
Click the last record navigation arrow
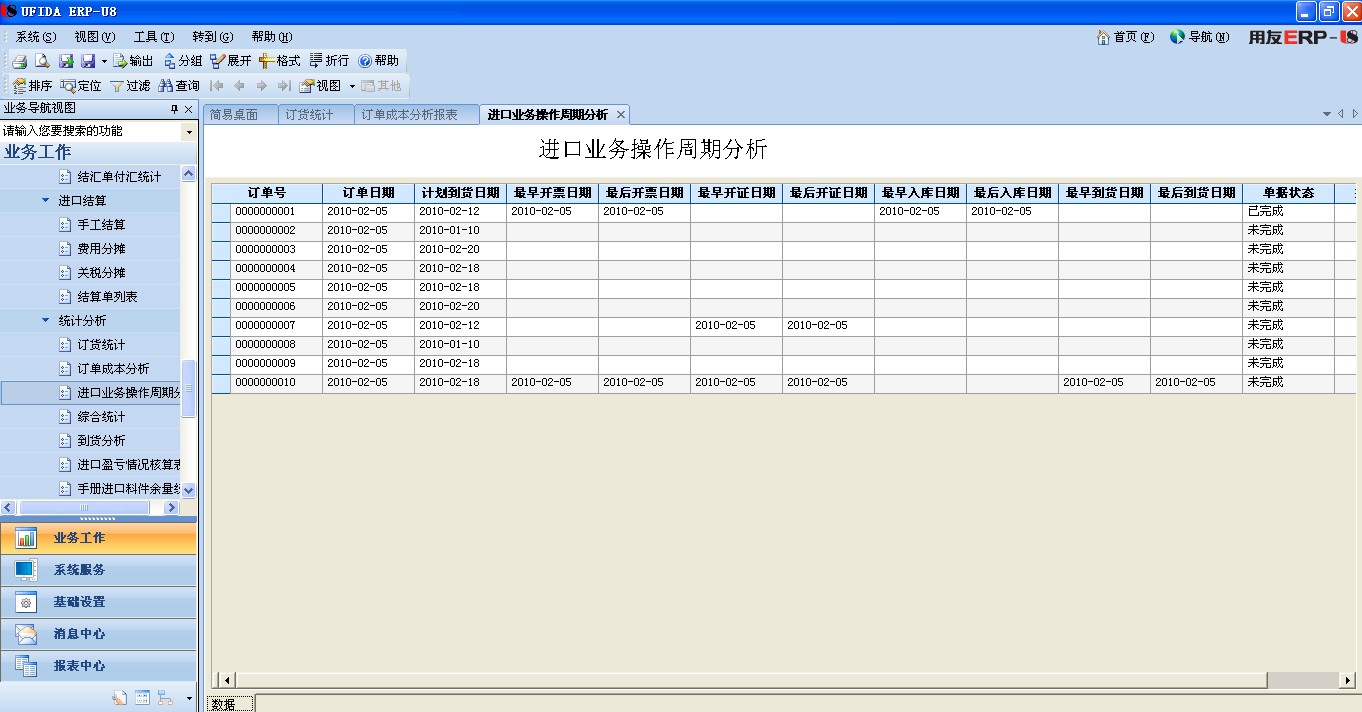click(284, 86)
